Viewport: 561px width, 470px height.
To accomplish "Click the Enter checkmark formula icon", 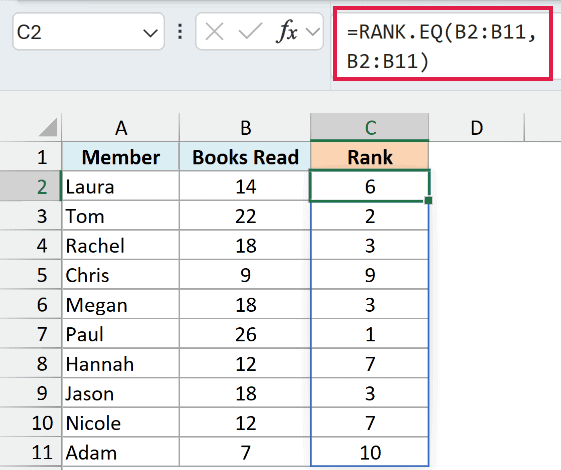I will click(250, 31).
